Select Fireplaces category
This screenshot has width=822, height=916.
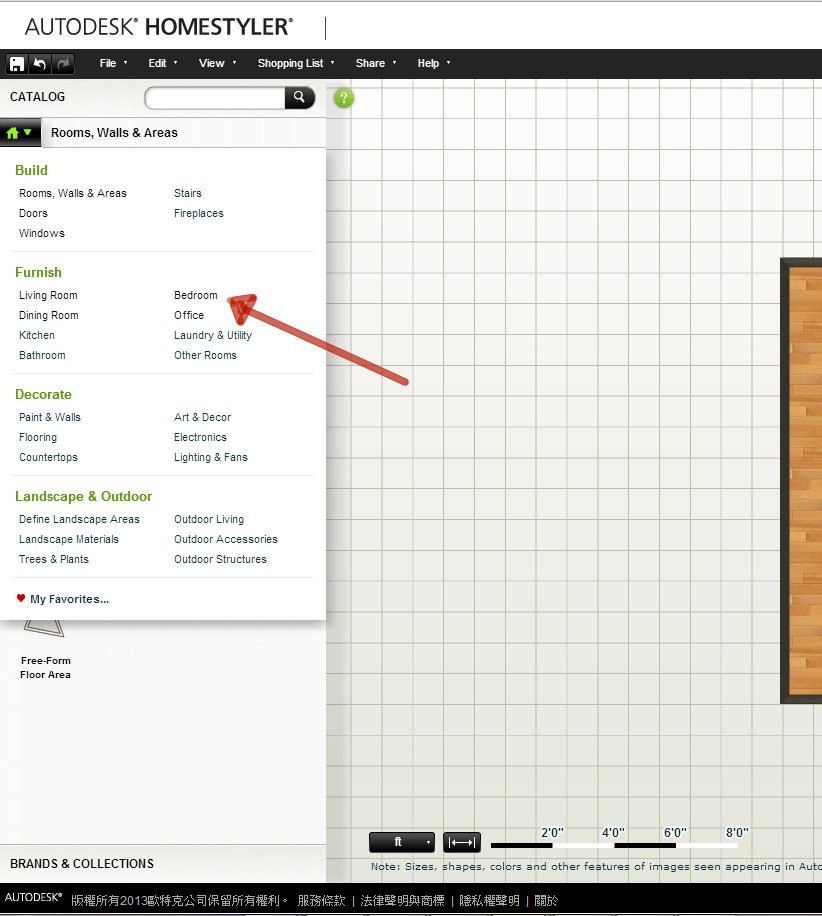[x=199, y=213]
